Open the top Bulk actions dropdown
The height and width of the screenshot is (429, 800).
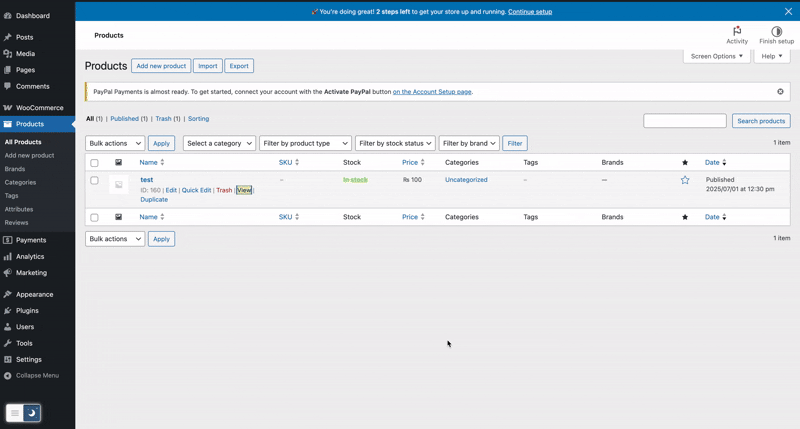pyautogui.click(x=115, y=144)
